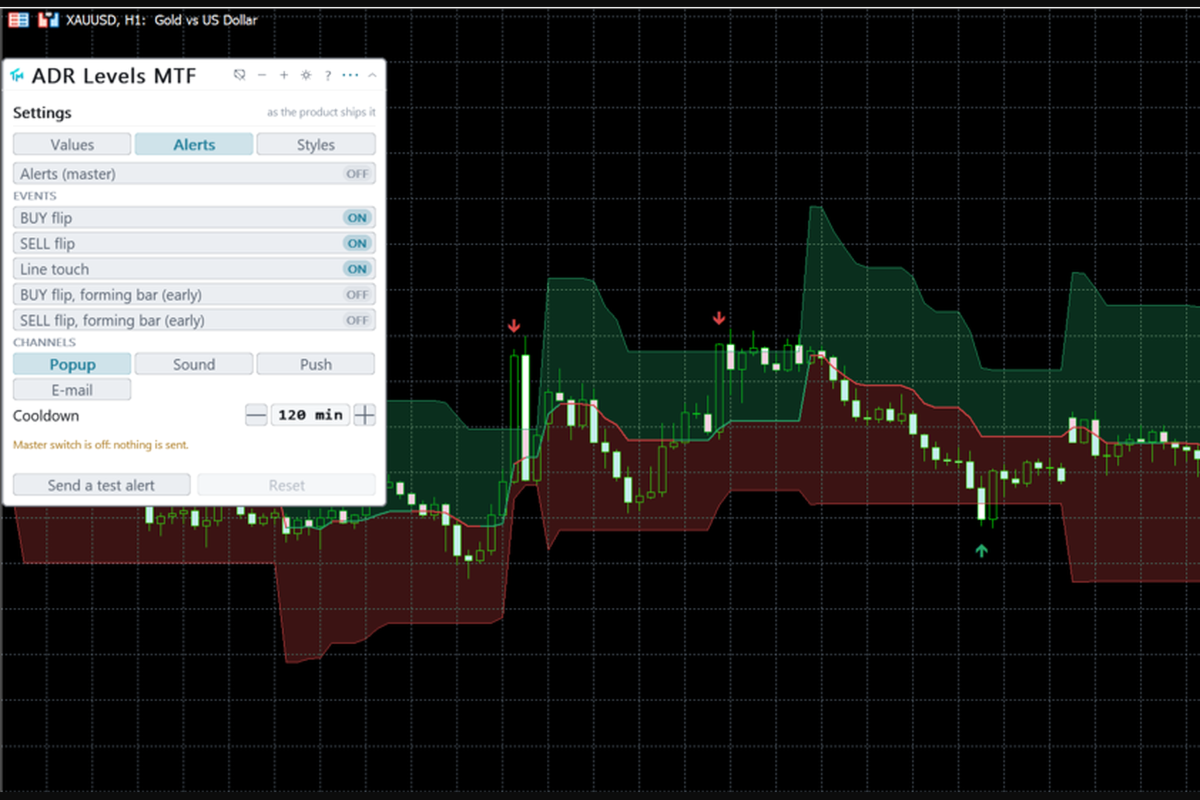
Task: Click the red table icon in chart header
Action: (19, 19)
